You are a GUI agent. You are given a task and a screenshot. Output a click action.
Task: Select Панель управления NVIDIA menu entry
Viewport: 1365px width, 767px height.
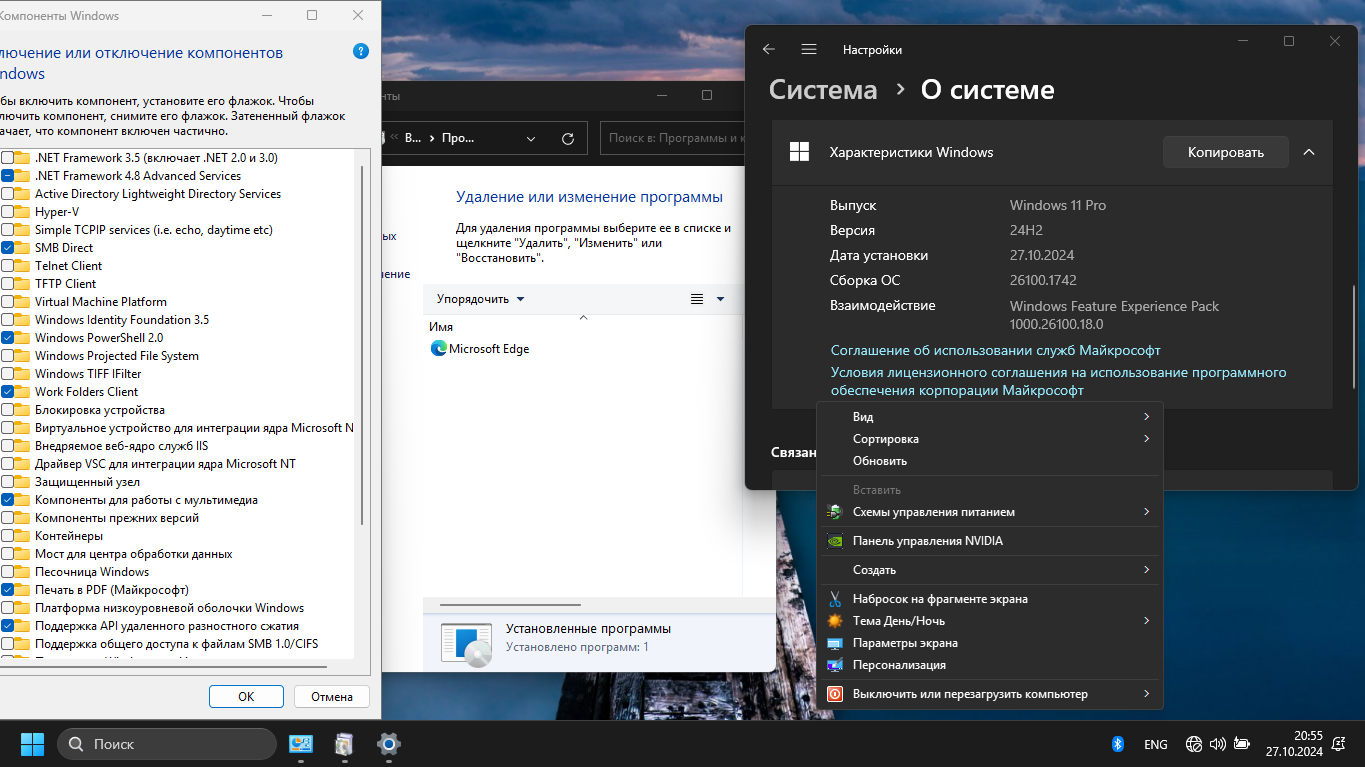point(927,541)
